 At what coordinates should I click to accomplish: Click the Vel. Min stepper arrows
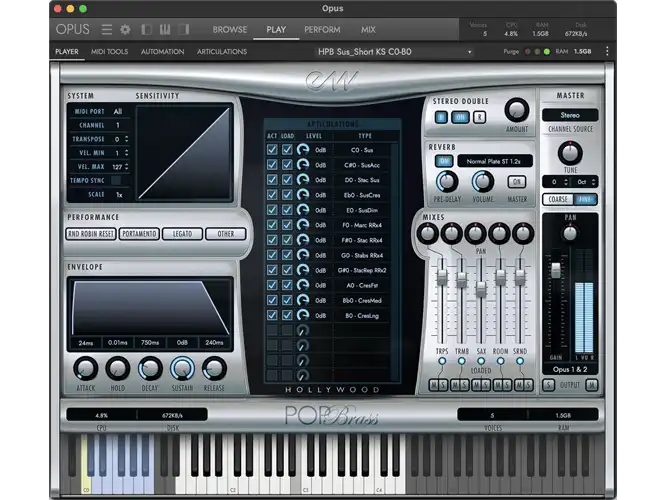pyautogui.click(x=126, y=153)
